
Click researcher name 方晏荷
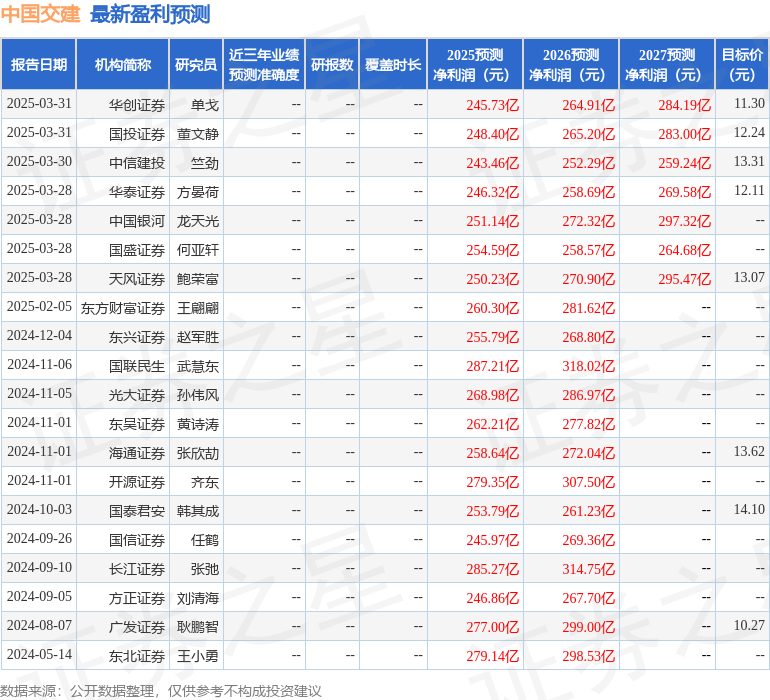coord(198,192)
